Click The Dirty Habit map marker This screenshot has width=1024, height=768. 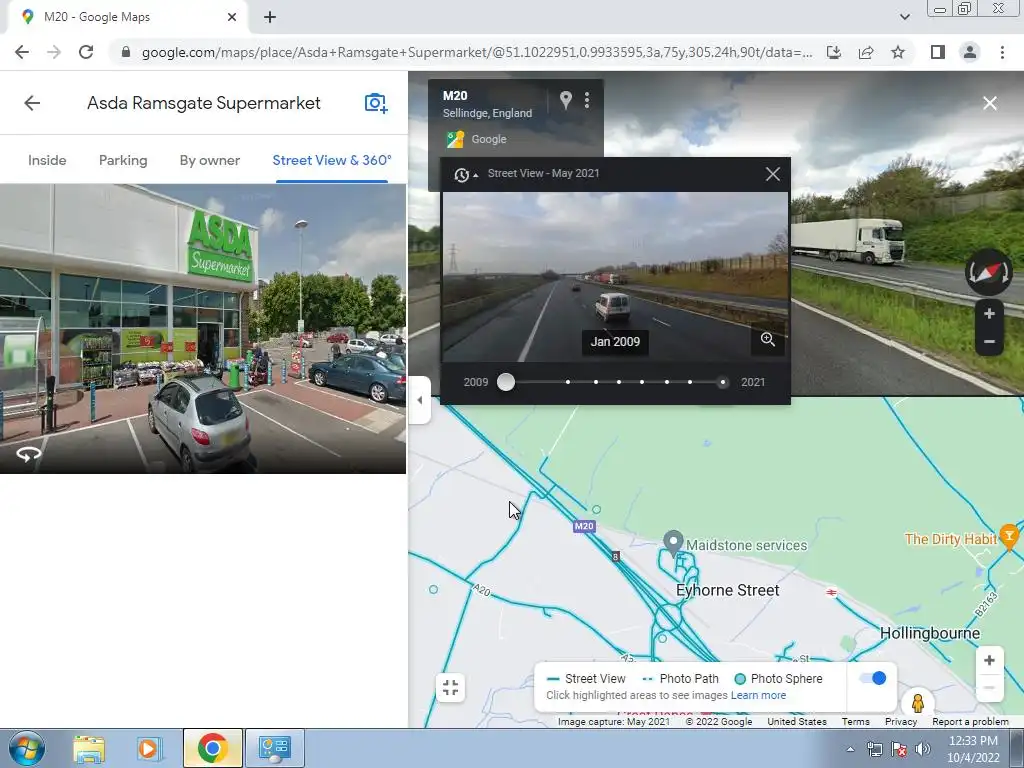click(1009, 536)
